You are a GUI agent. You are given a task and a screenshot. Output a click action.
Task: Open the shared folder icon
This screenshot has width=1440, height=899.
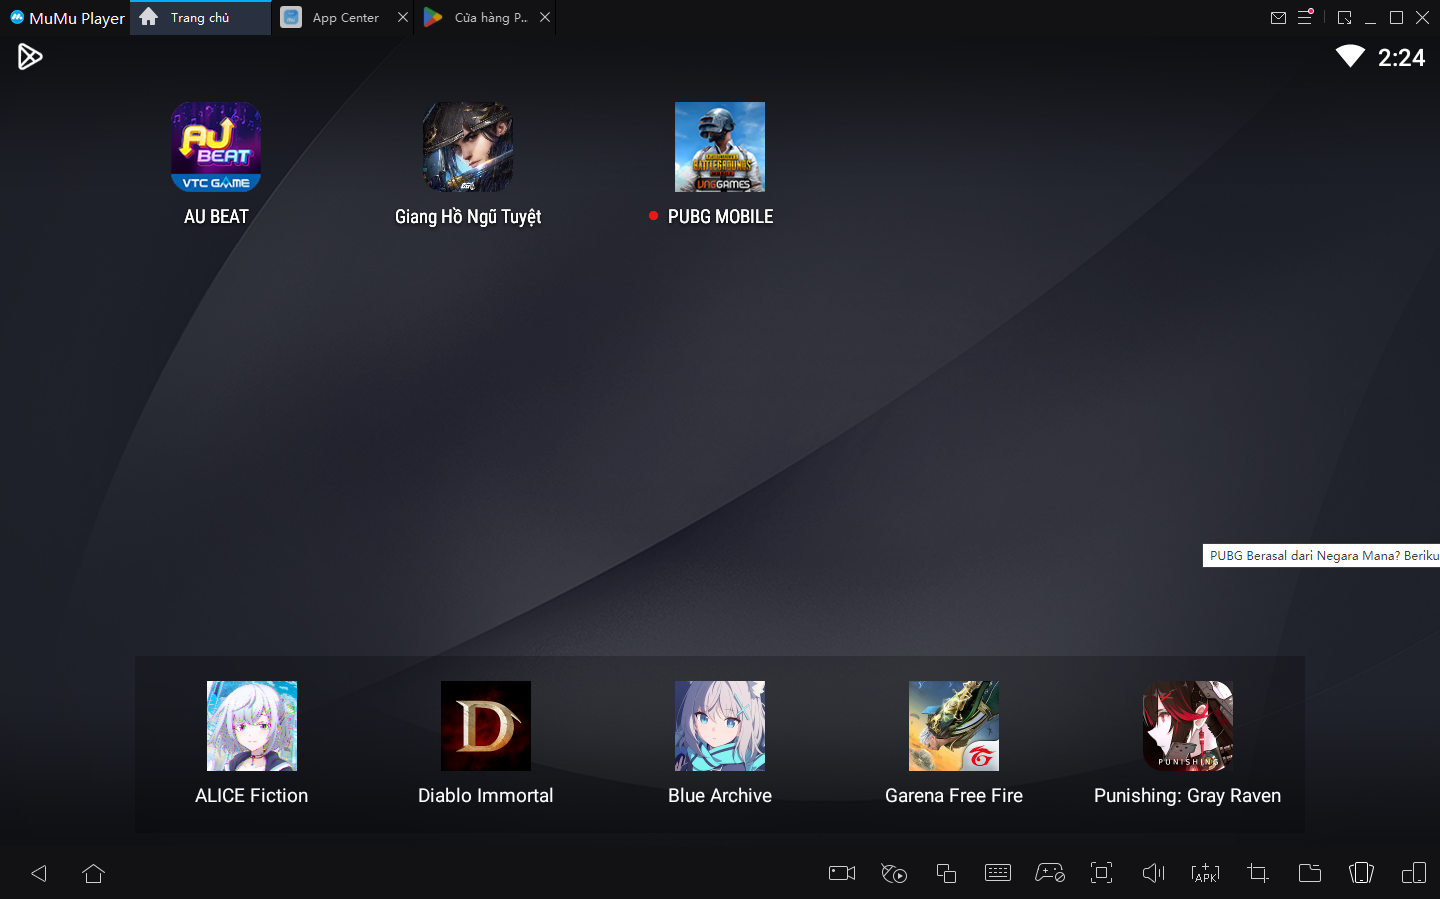pyautogui.click(x=1310, y=873)
